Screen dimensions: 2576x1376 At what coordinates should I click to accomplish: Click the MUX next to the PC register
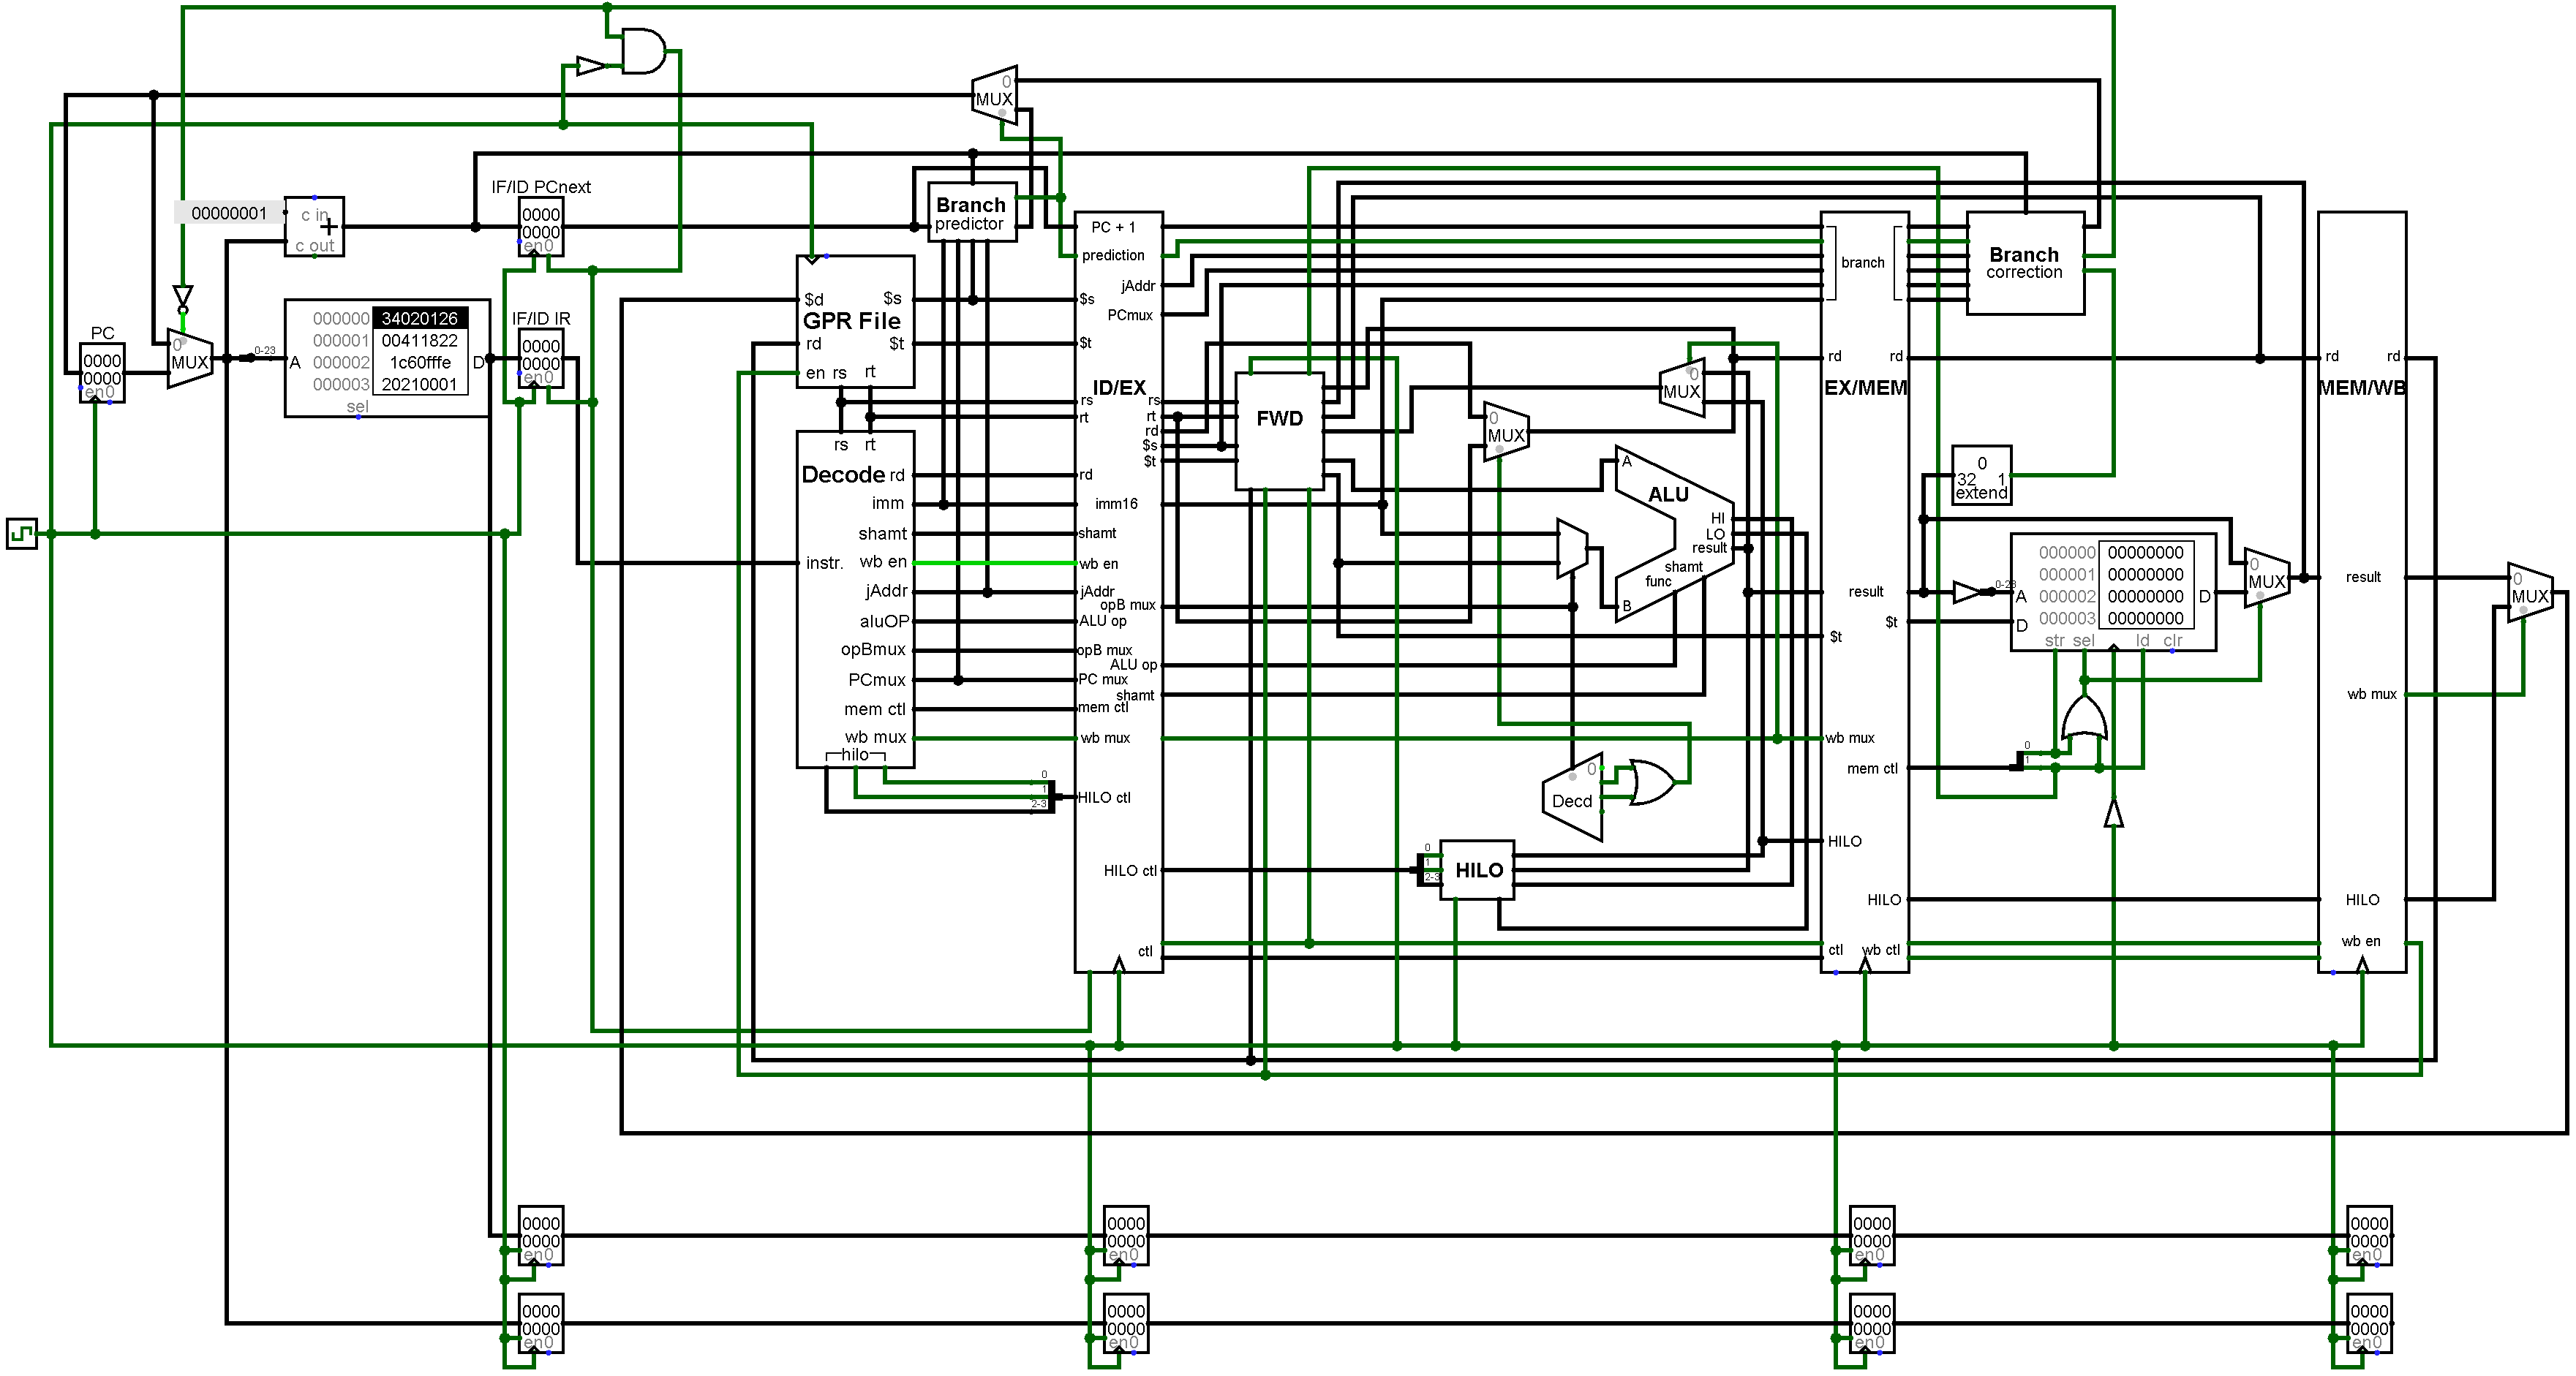(x=190, y=359)
